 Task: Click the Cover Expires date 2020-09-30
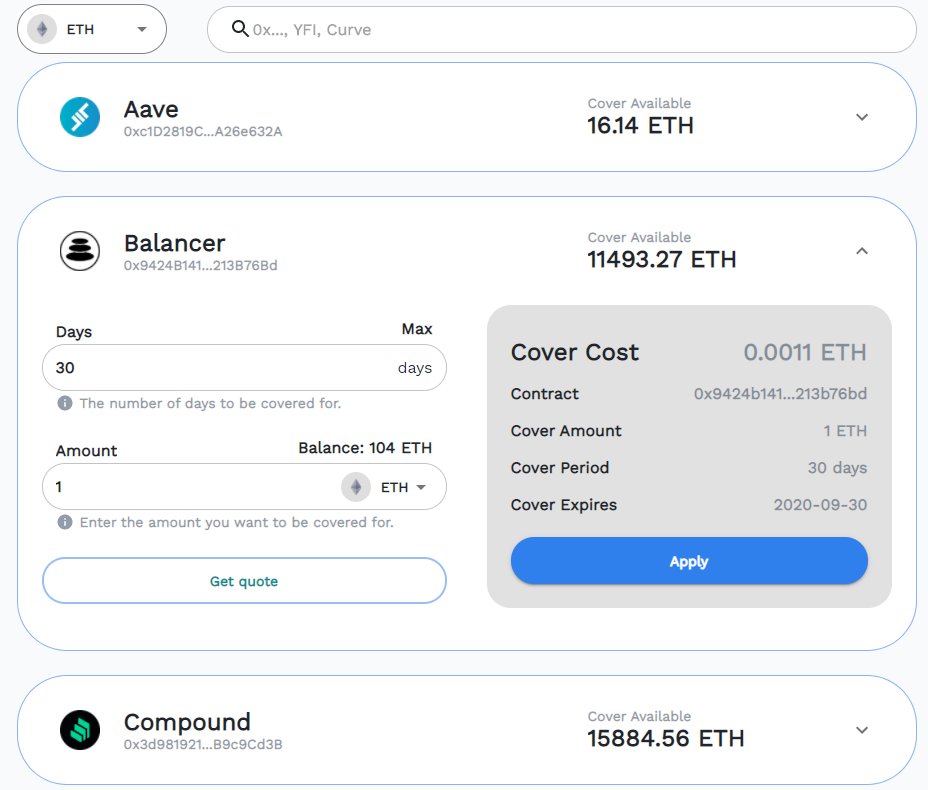[820, 505]
